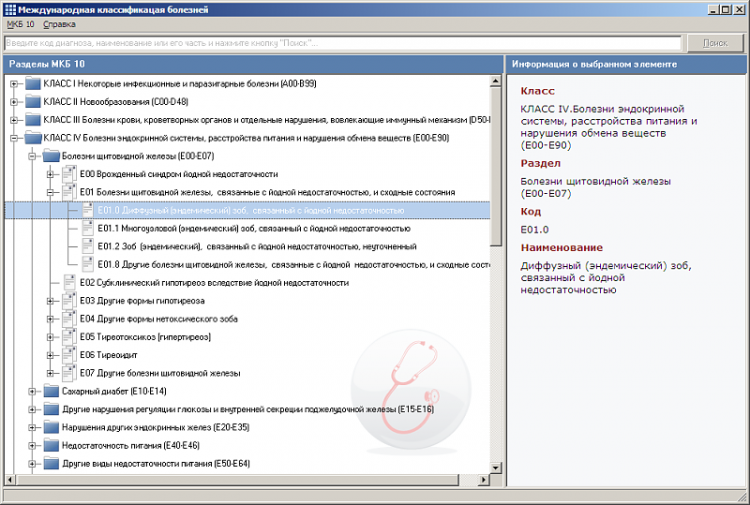Collapse the E01 node
This screenshot has height=505, width=750.
pyautogui.click(x=50, y=193)
